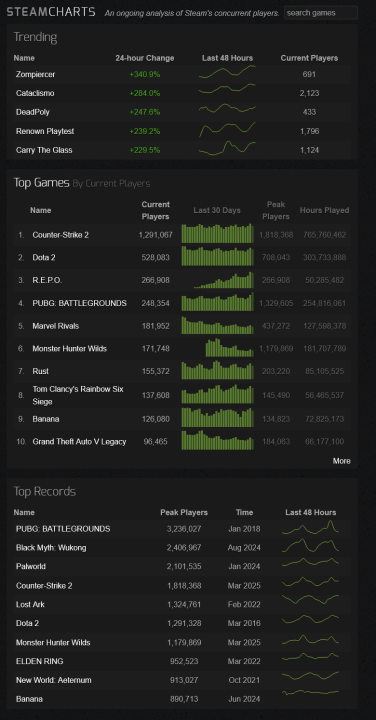The width and height of the screenshot is (376, 720).
Task: Click Carry The Glass 48-hour sparkline
Action: tap(227, 148)
